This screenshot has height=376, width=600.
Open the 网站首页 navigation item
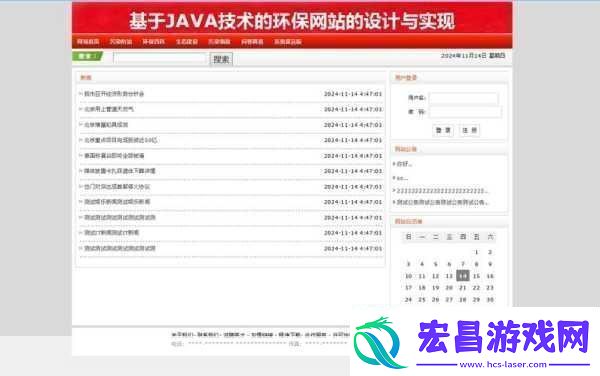click(x=88, y=42)
